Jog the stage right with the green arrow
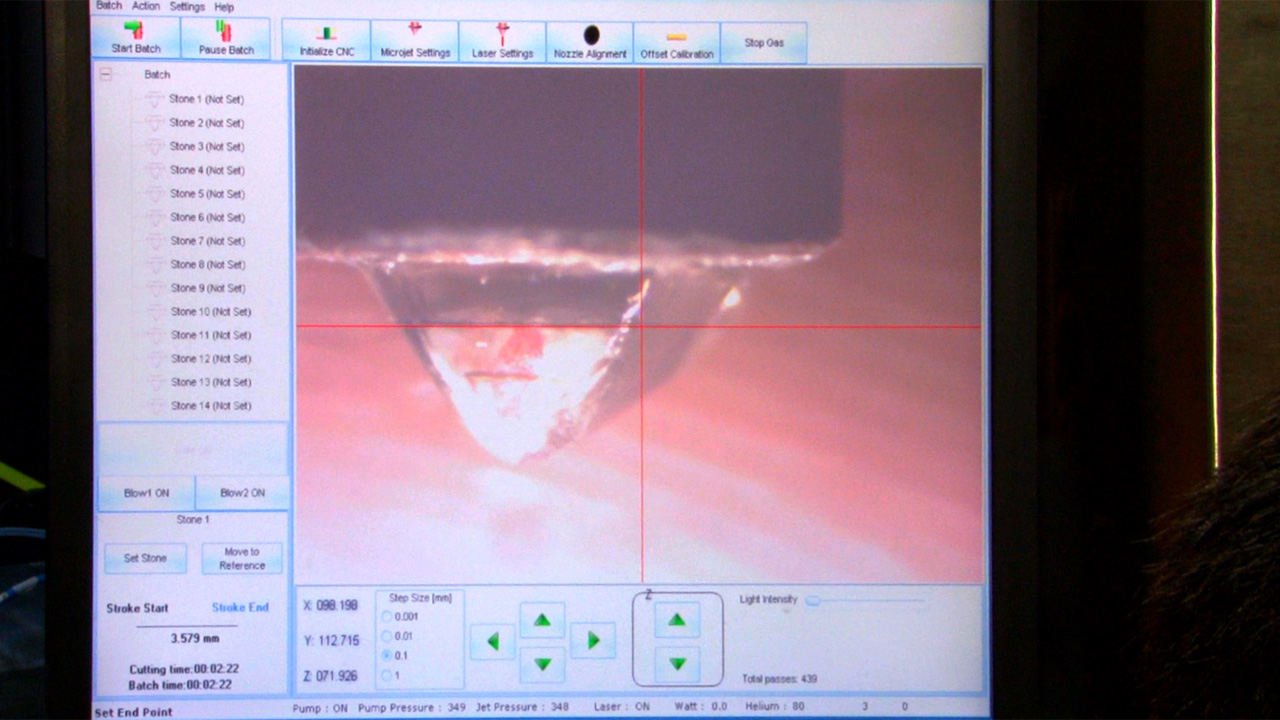This screenshot has width=1280, height=720. [x=593, y=640]
